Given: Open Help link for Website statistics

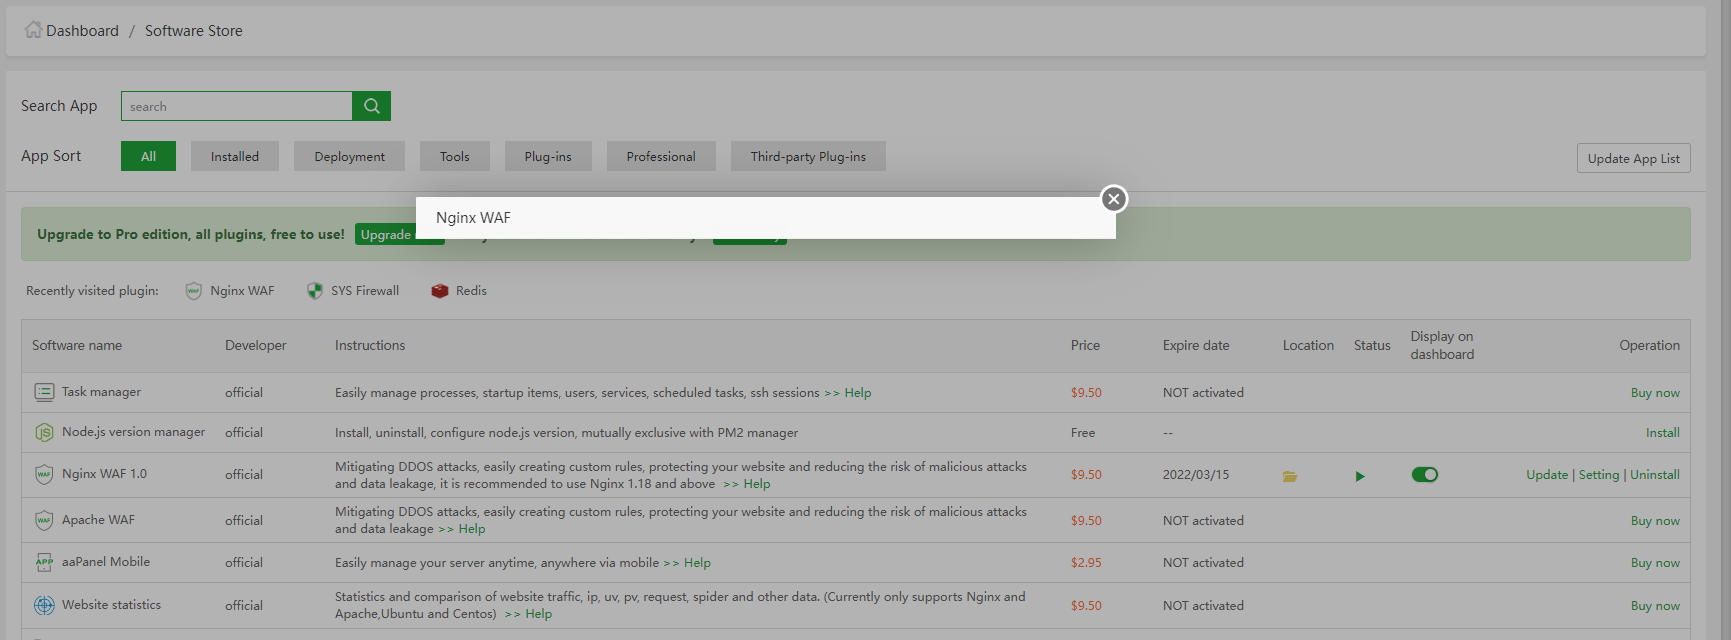Looking at the screenshot, I should [x=538, y=614].
